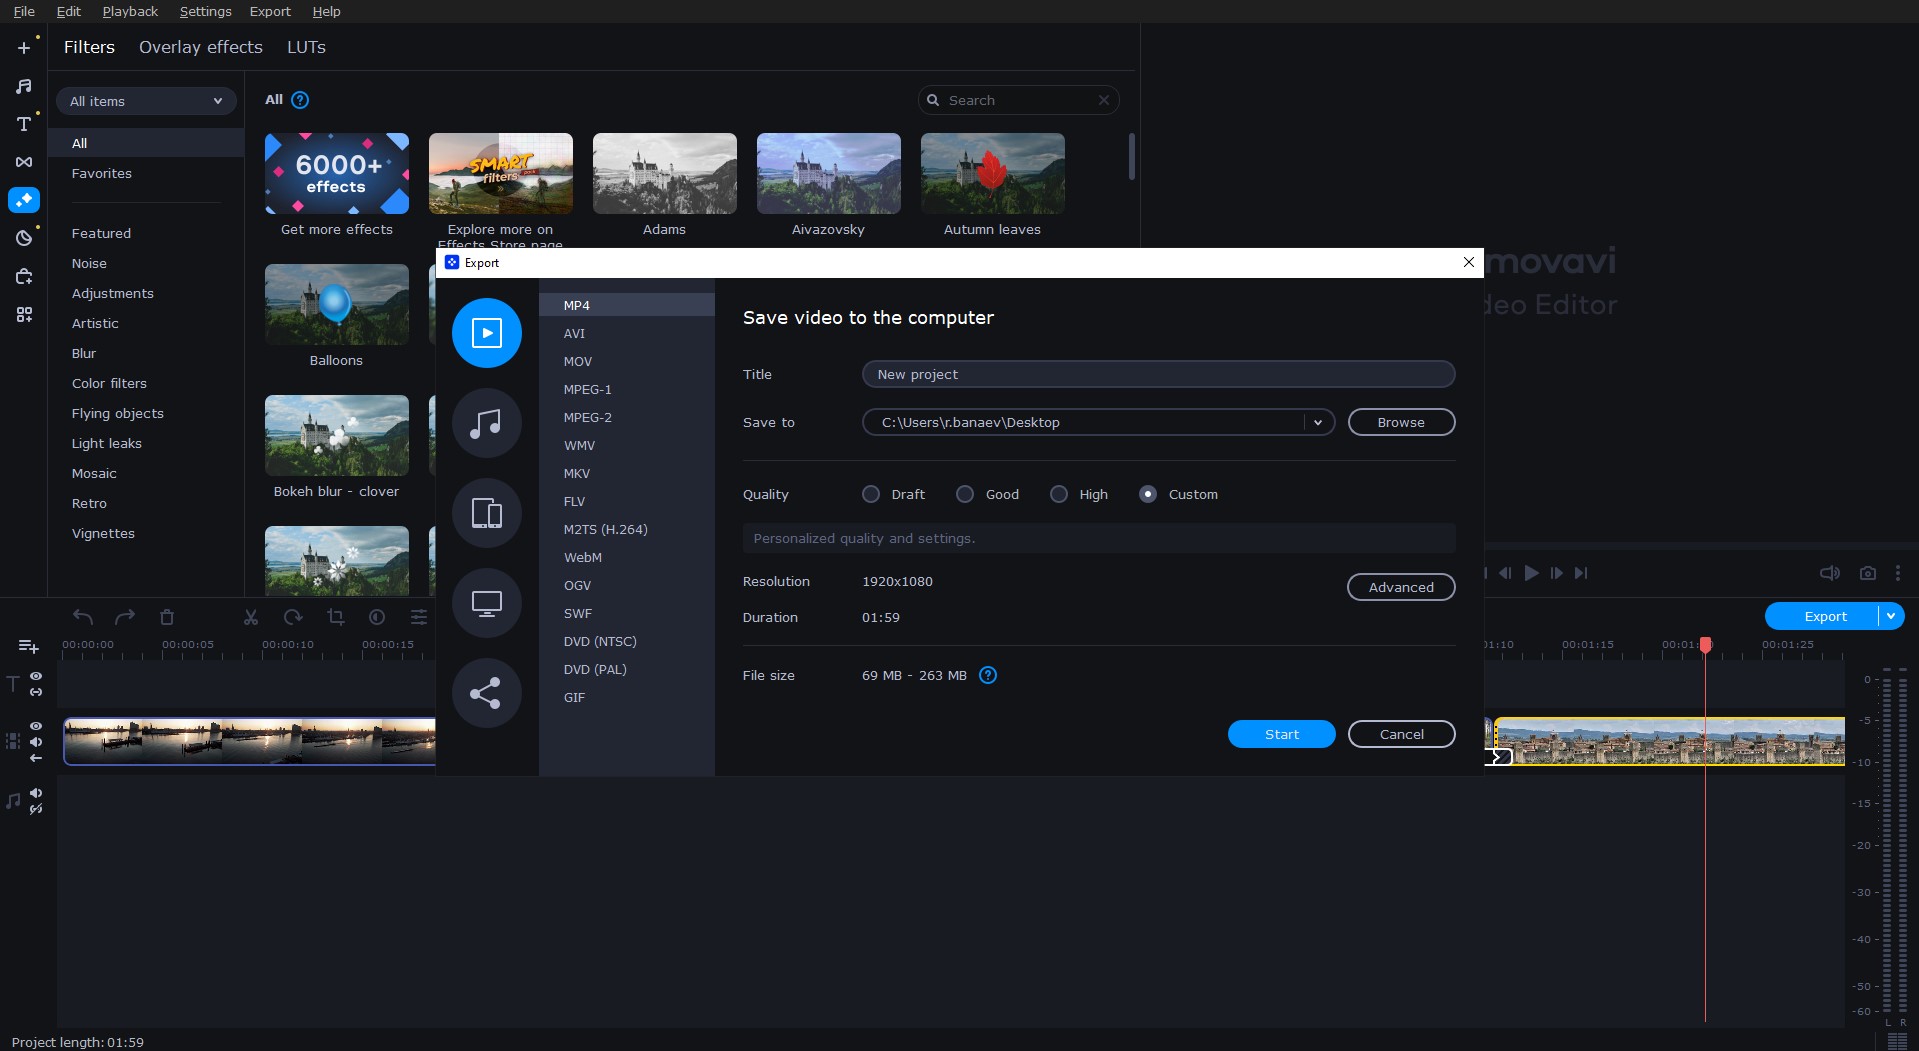Screen dimensions: 1919x1051
Task: Open the All items category dropdown
Action: (x=146, y=101)
